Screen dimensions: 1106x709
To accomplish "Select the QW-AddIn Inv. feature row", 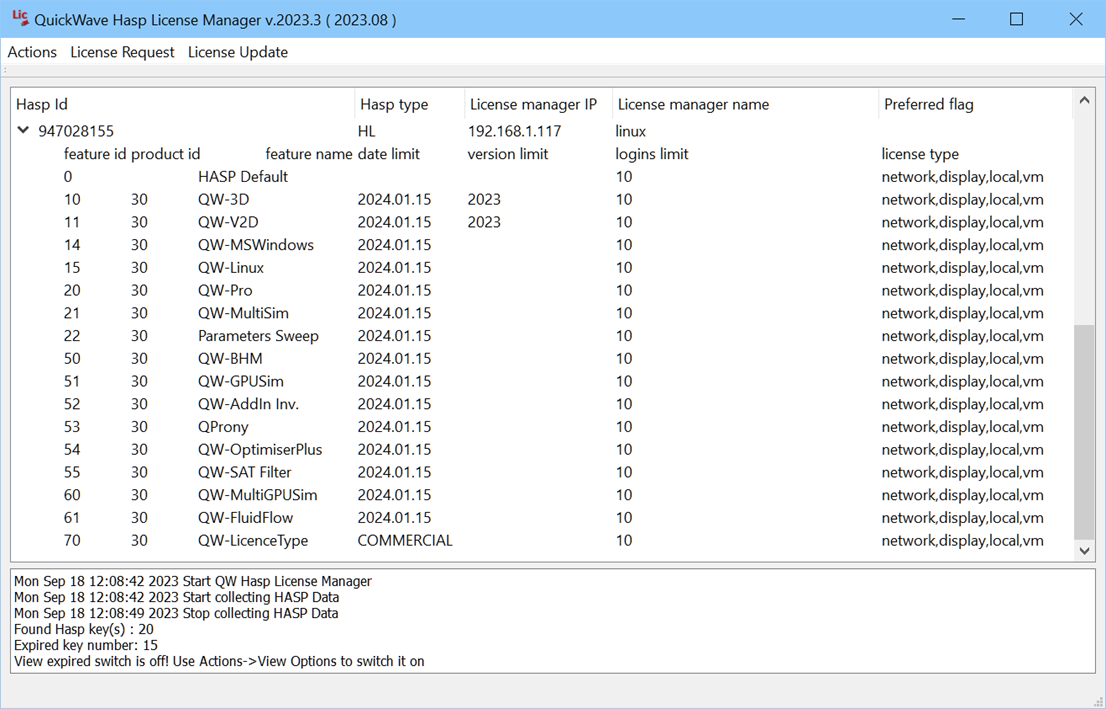I will 542,404.
